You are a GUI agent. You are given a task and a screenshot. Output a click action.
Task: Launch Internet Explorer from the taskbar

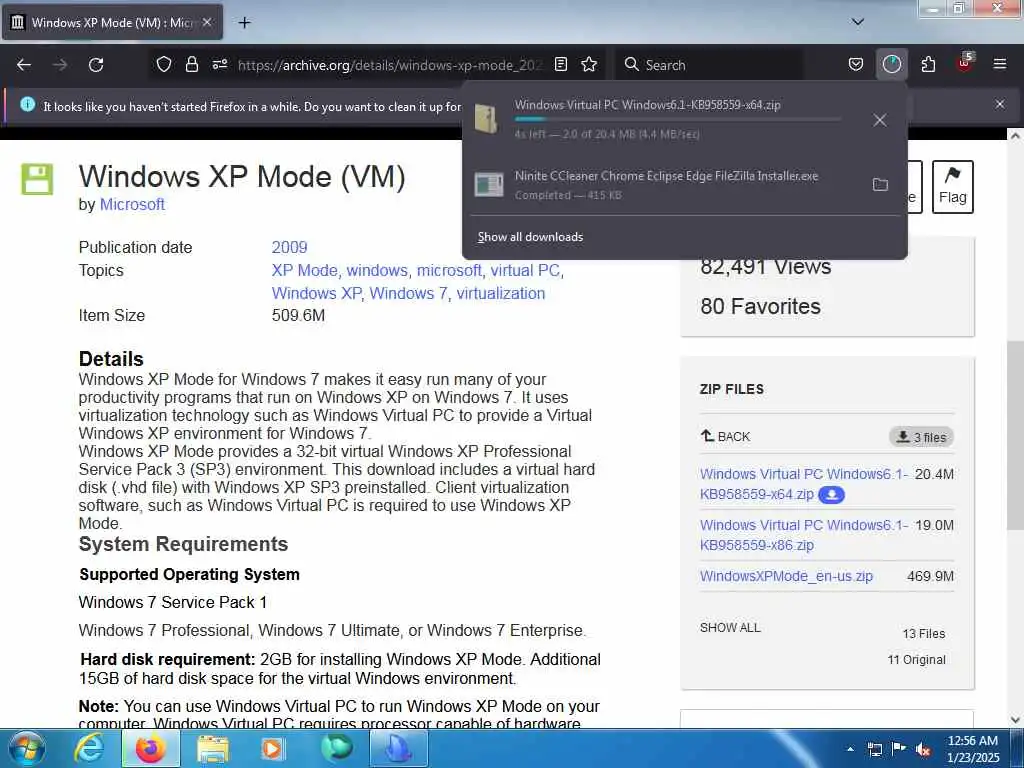pos(88,748)
